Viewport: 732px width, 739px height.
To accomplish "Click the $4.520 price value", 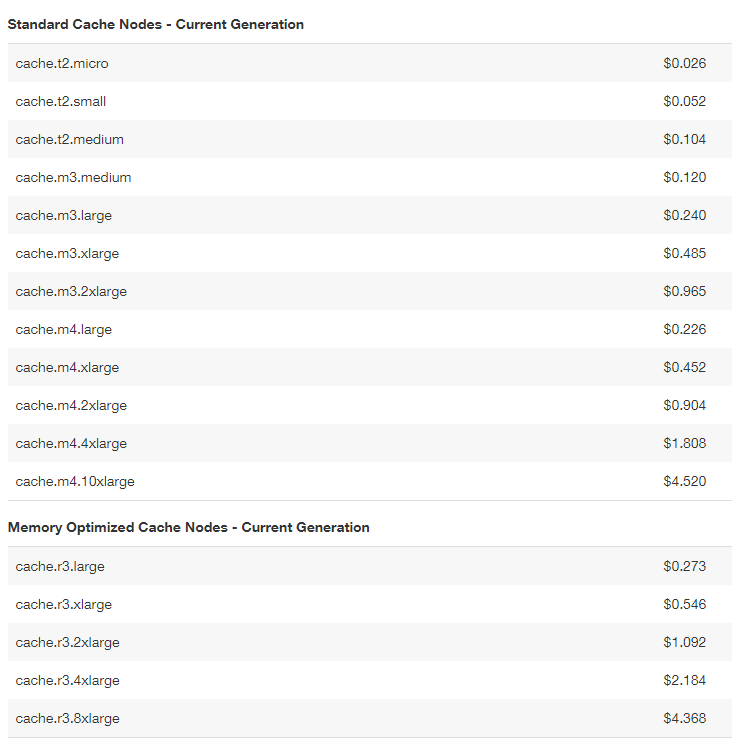I will point(684,481).
